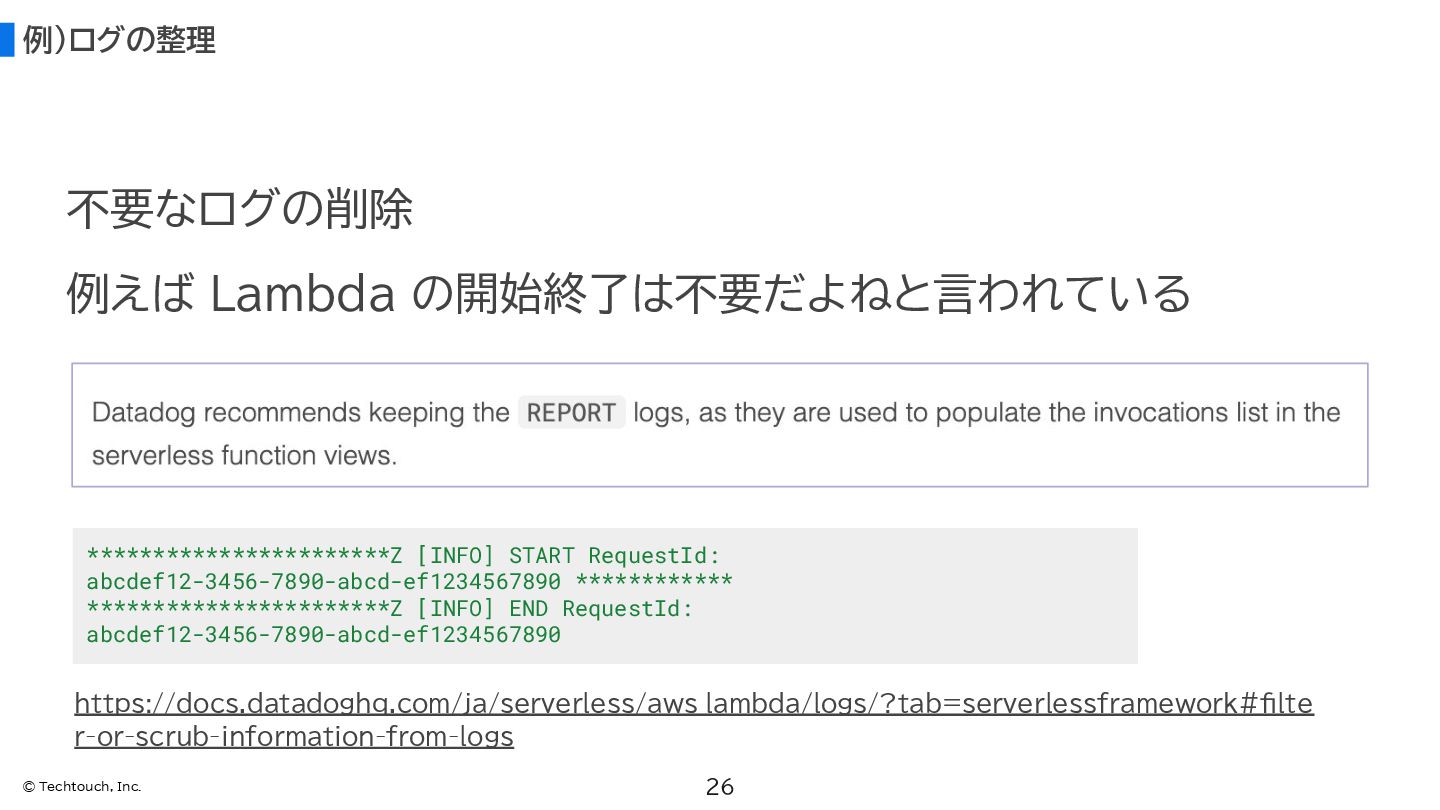This screenshot has height=810, width=1440.
Task: Click the last request ID line in code block
Action: pyautogui.click(x=324, y=635)
